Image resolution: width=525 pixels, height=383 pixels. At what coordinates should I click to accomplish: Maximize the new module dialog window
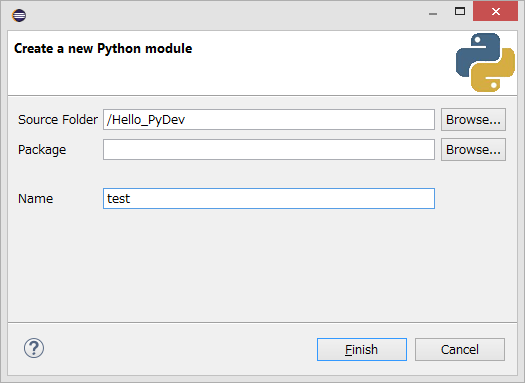[460, 12]
